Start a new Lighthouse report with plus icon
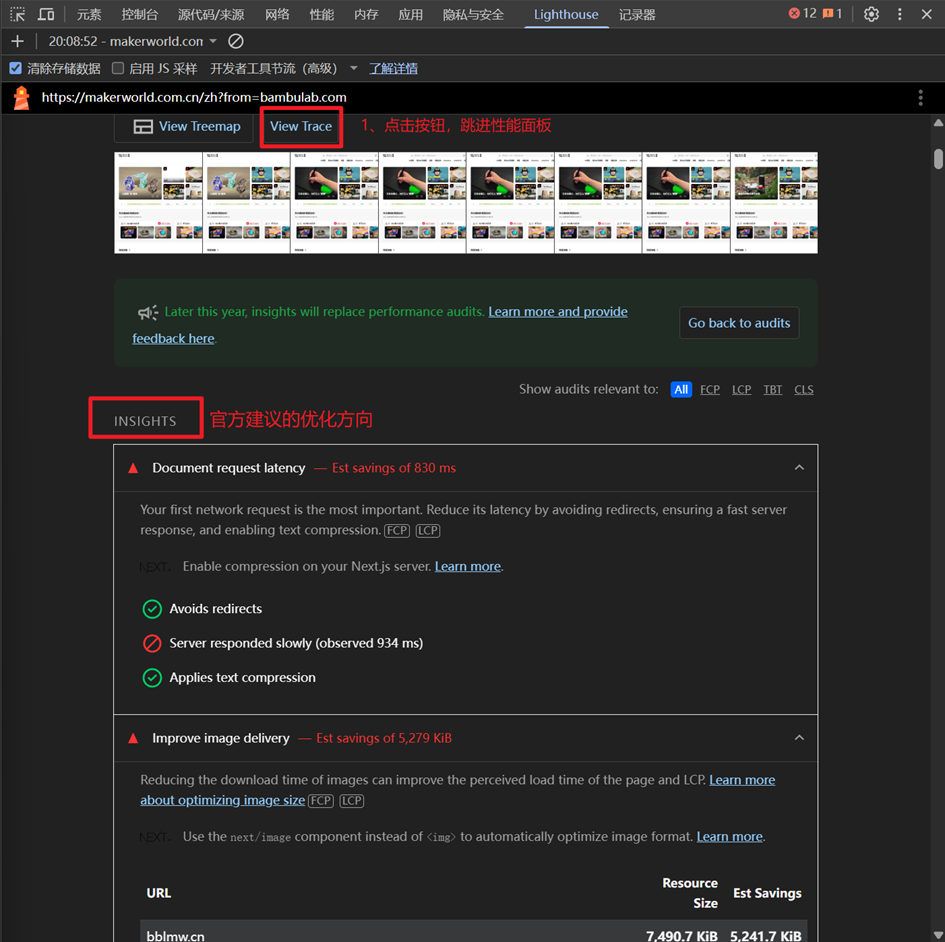Viewport: 945px width, 942px height. (17, 41)
